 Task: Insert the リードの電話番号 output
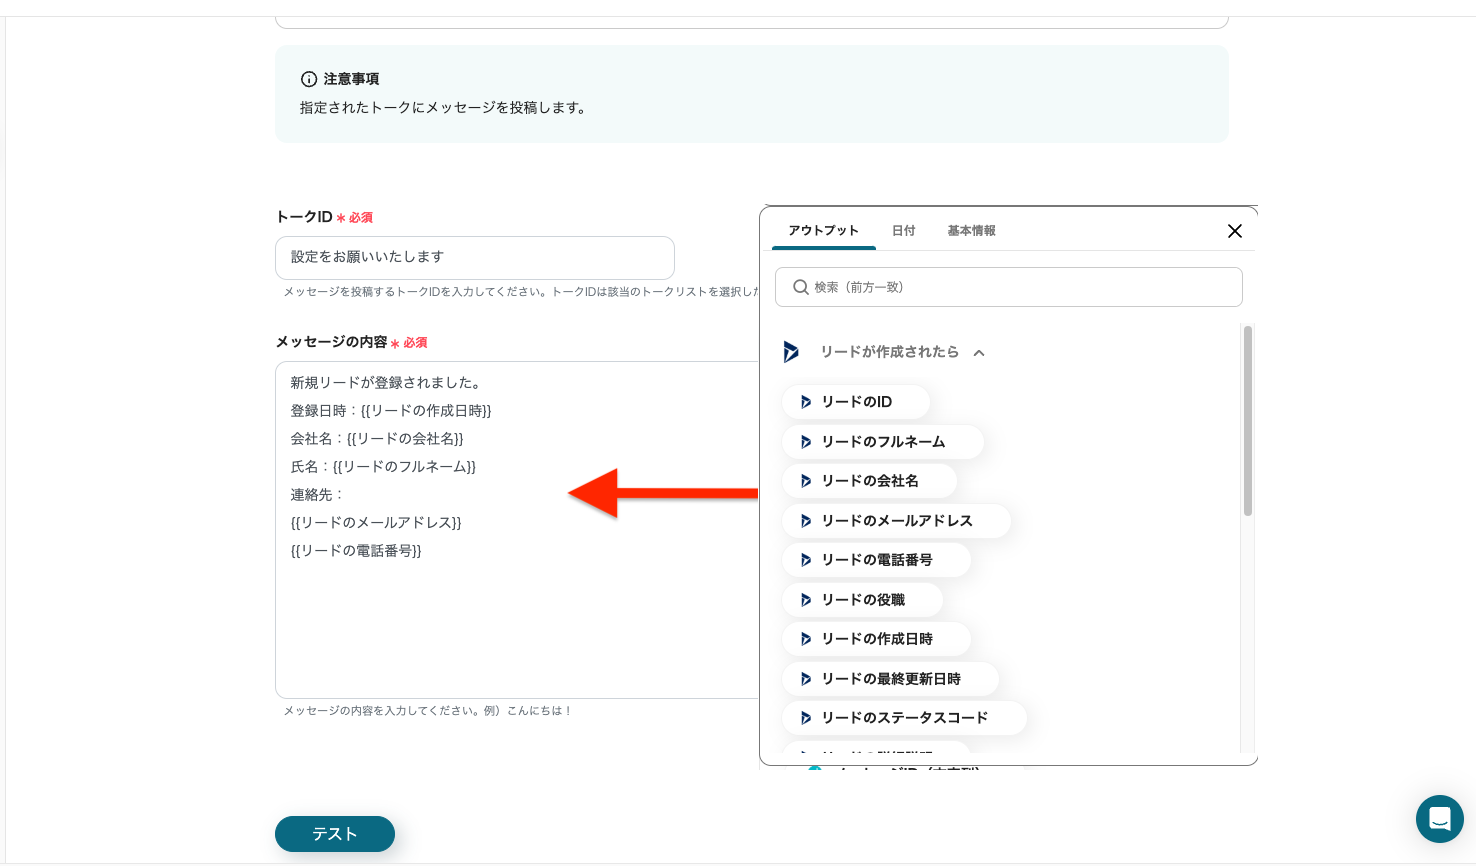(x=877, y=560)
